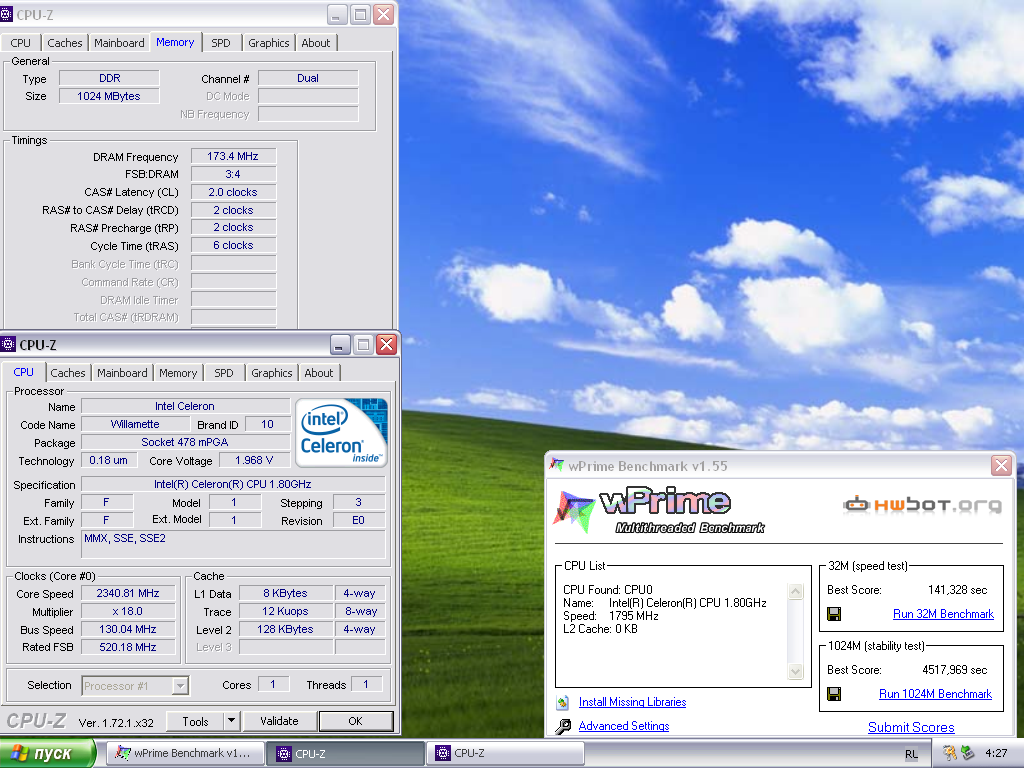Image resolution: width=1024 pixels, height=768 pixels.
Task: Open the Mainboard tab in Memory window
Action: point(119,43)
